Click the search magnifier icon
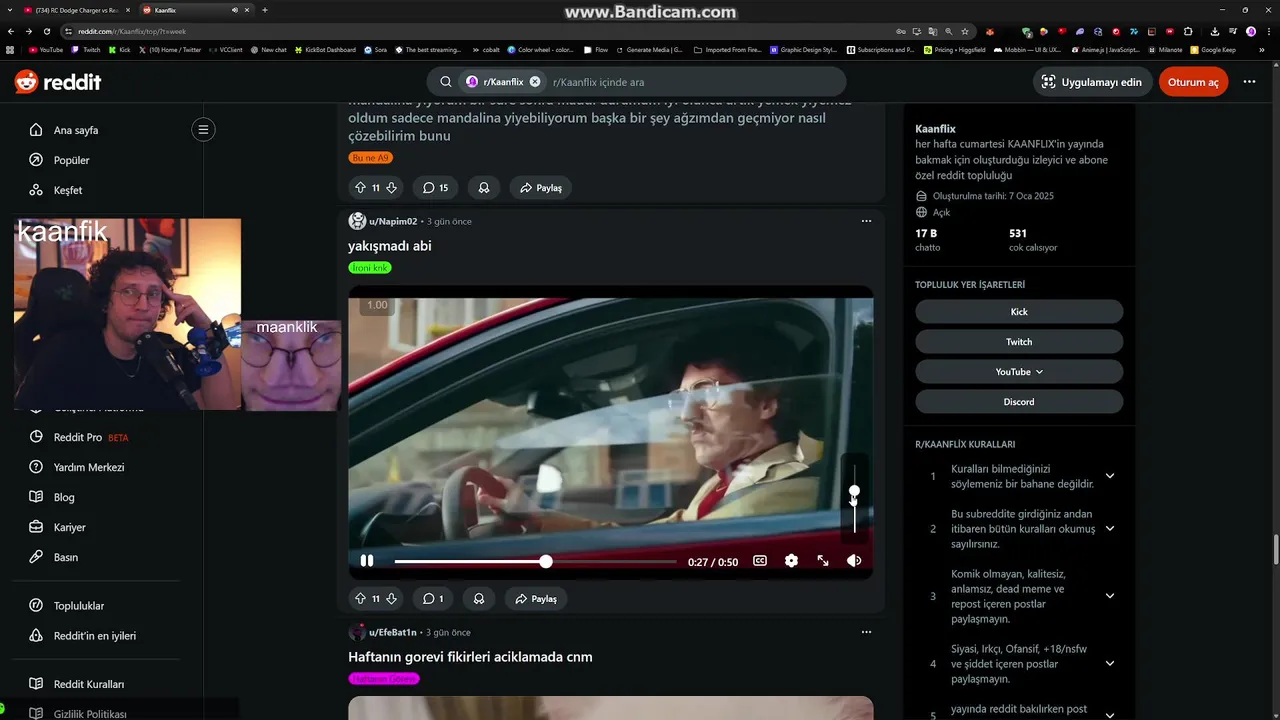Screen dimensions: 1280x720 click(x=446, y=82)
